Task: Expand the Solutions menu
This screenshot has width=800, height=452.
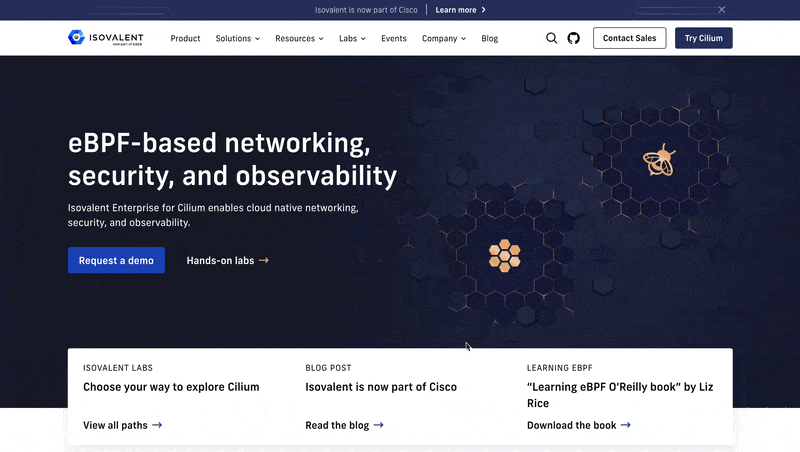Action: tap(237, 38)
